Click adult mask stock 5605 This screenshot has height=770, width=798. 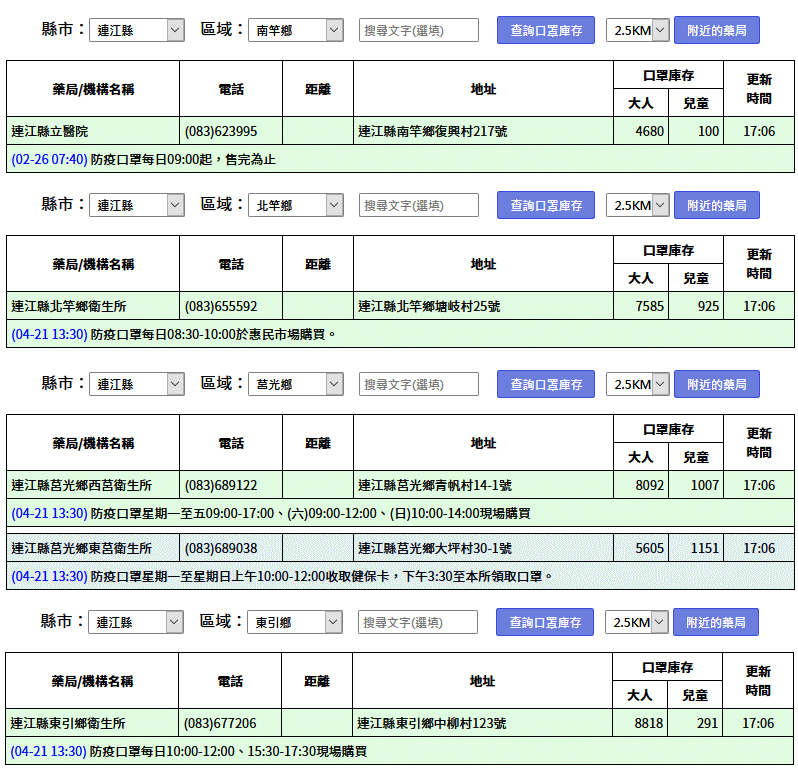(649, 549)
